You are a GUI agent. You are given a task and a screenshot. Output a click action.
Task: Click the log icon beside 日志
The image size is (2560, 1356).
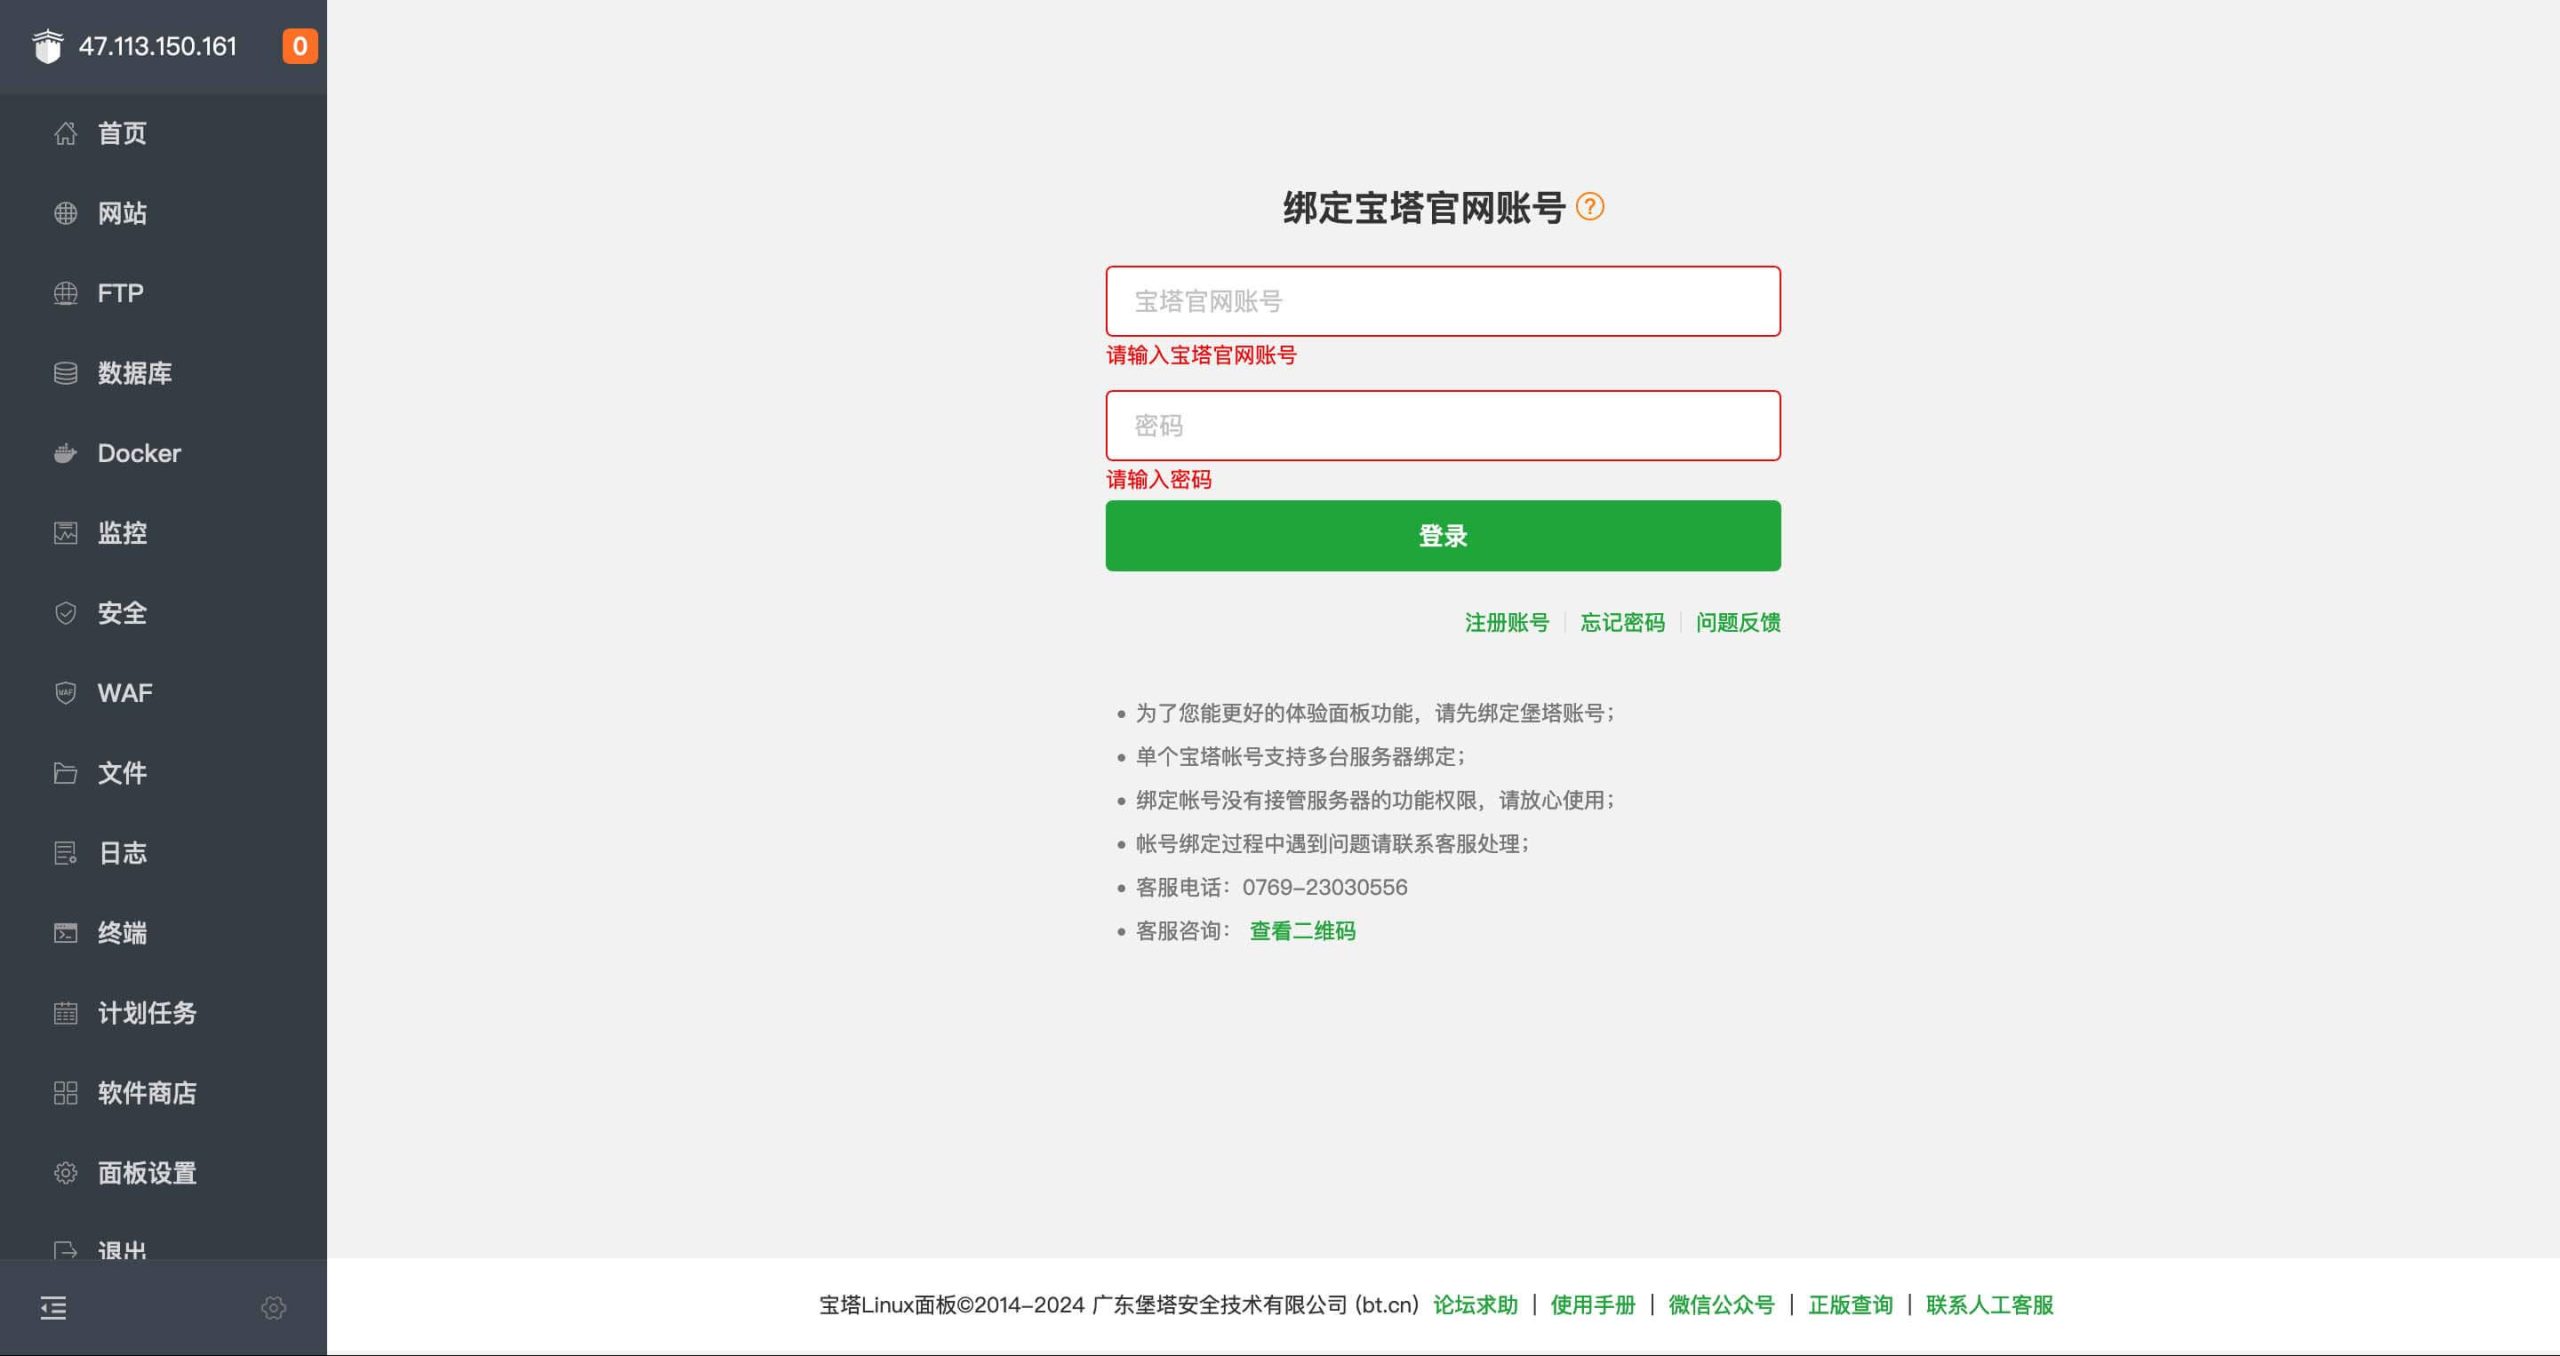65,853
